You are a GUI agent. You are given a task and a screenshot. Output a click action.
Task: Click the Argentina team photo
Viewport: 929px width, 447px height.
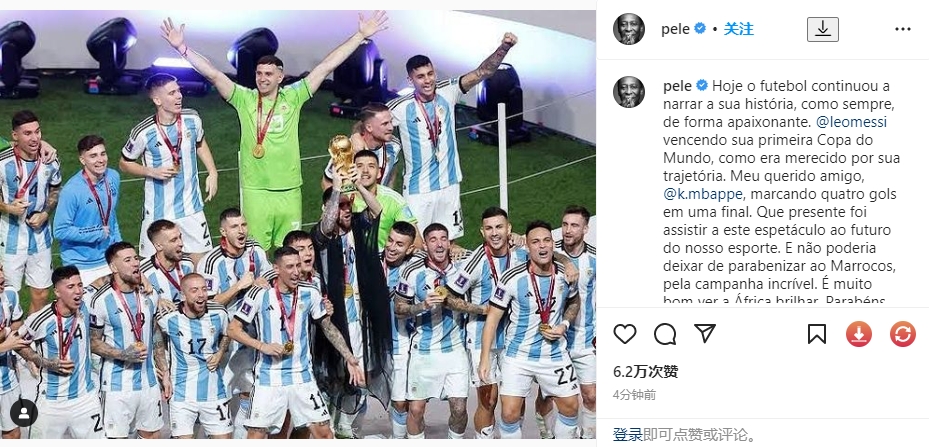[298, 225]
